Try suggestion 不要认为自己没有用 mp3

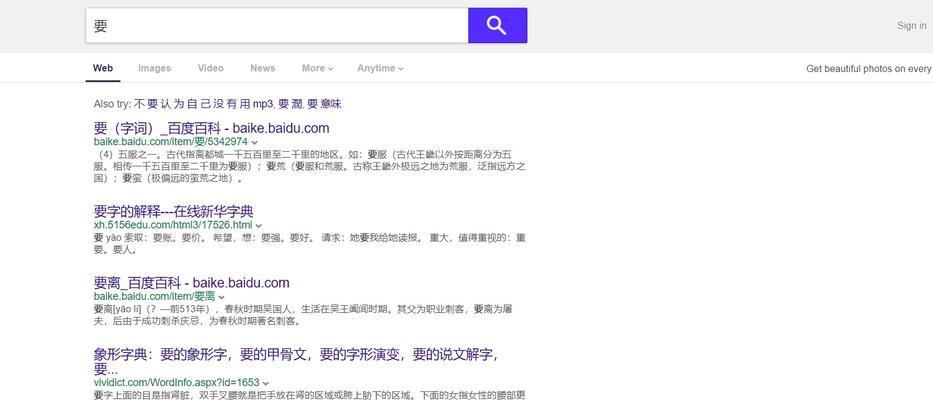[x=203, y=104]
